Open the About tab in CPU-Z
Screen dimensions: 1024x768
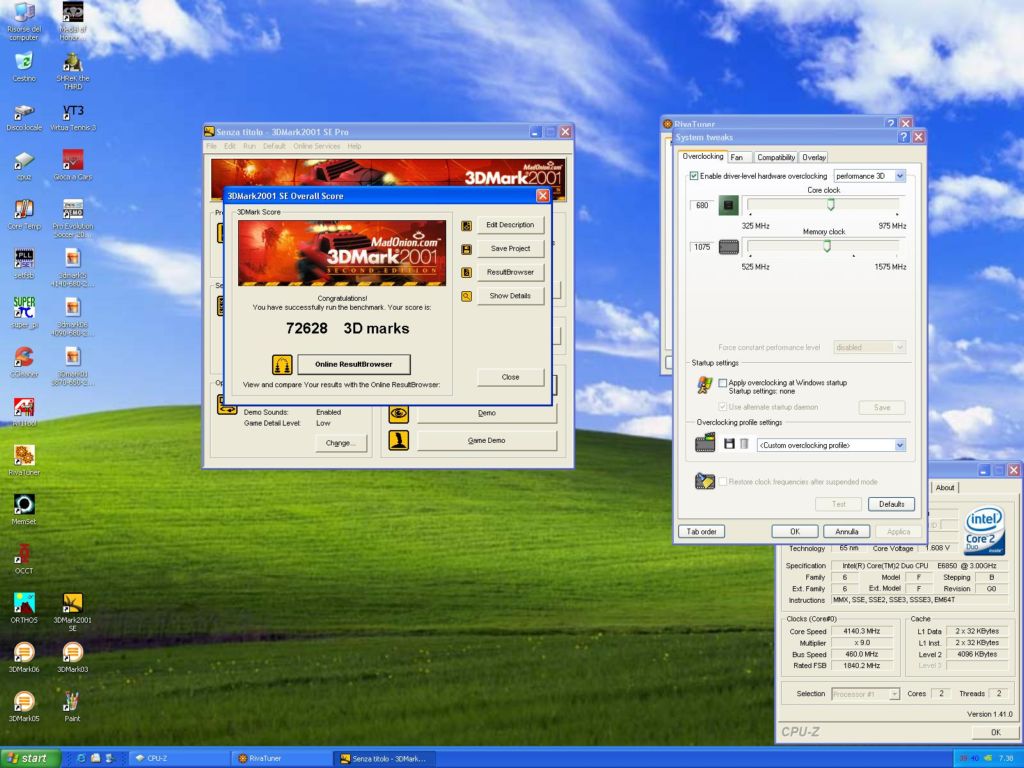[945, 488]
